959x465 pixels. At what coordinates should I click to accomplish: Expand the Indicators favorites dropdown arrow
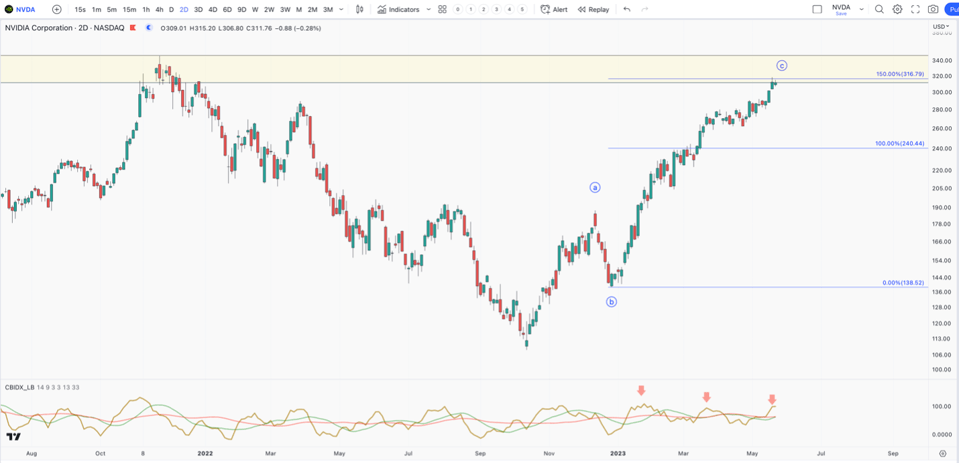428,10
